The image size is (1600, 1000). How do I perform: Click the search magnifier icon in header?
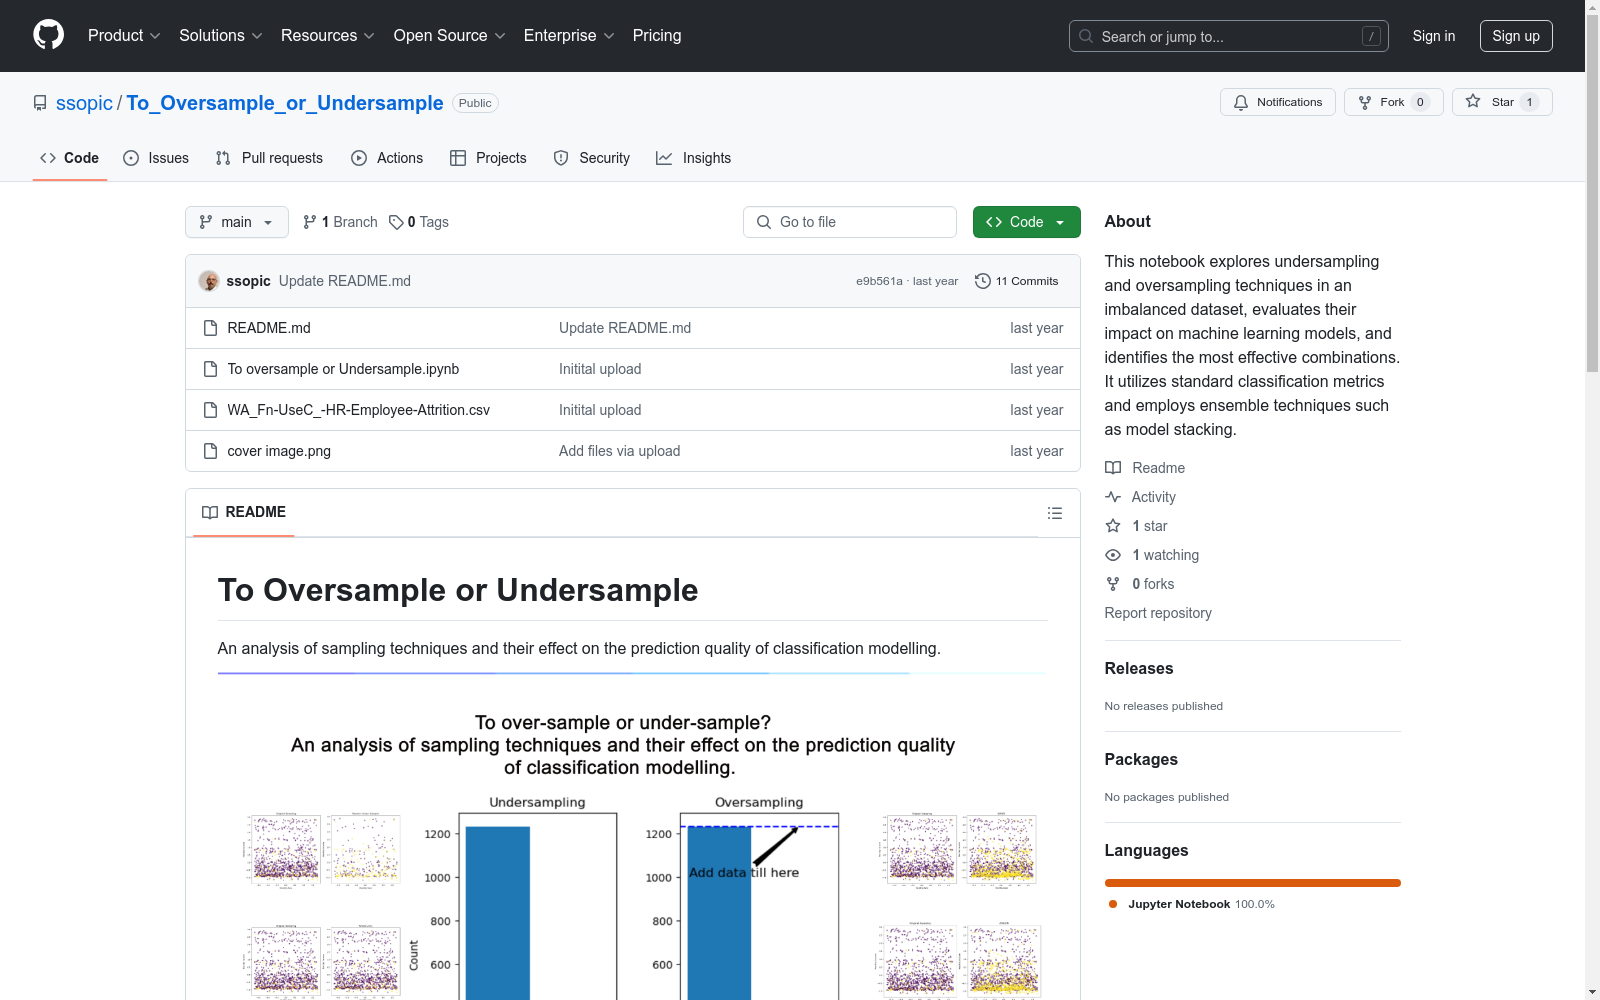1086,36
